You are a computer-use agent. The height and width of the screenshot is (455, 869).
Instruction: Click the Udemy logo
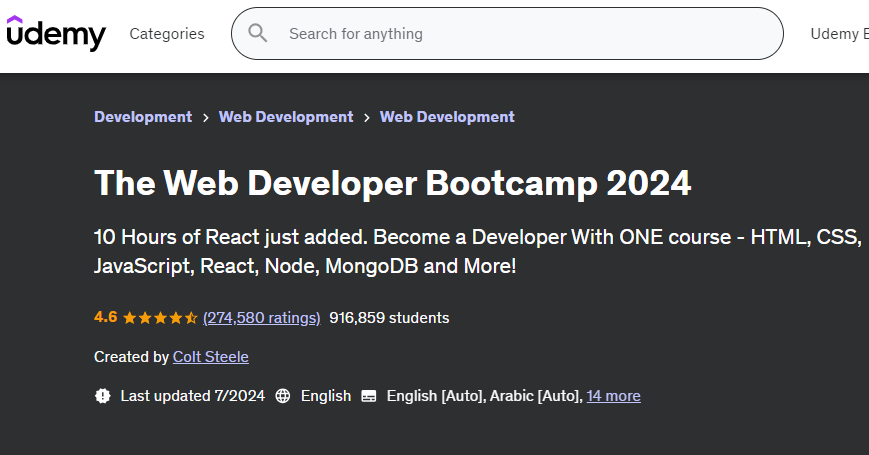pyautogui.click(x=56, y=33)
